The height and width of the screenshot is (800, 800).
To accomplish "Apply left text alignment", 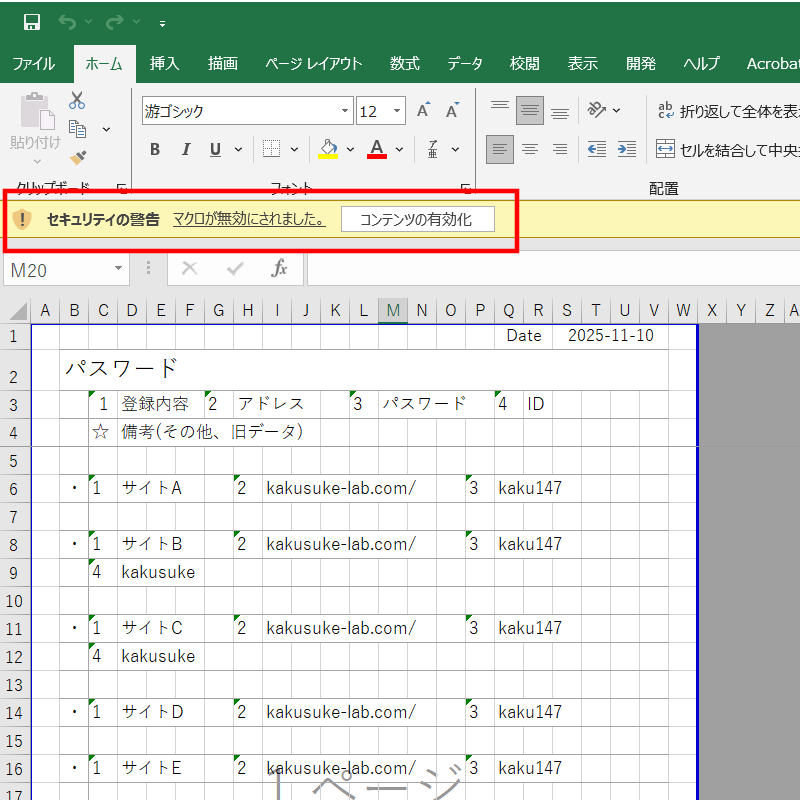I will [500, 150].
